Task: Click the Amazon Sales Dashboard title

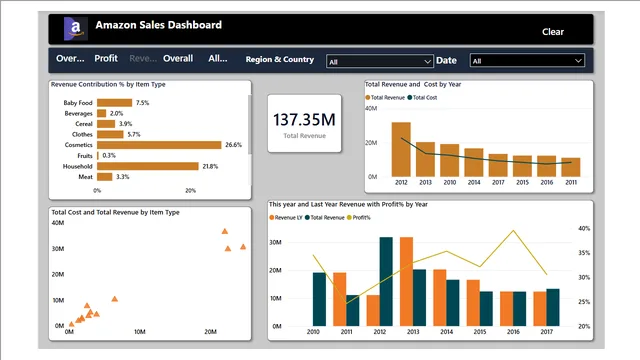Action: pos(159,25)
